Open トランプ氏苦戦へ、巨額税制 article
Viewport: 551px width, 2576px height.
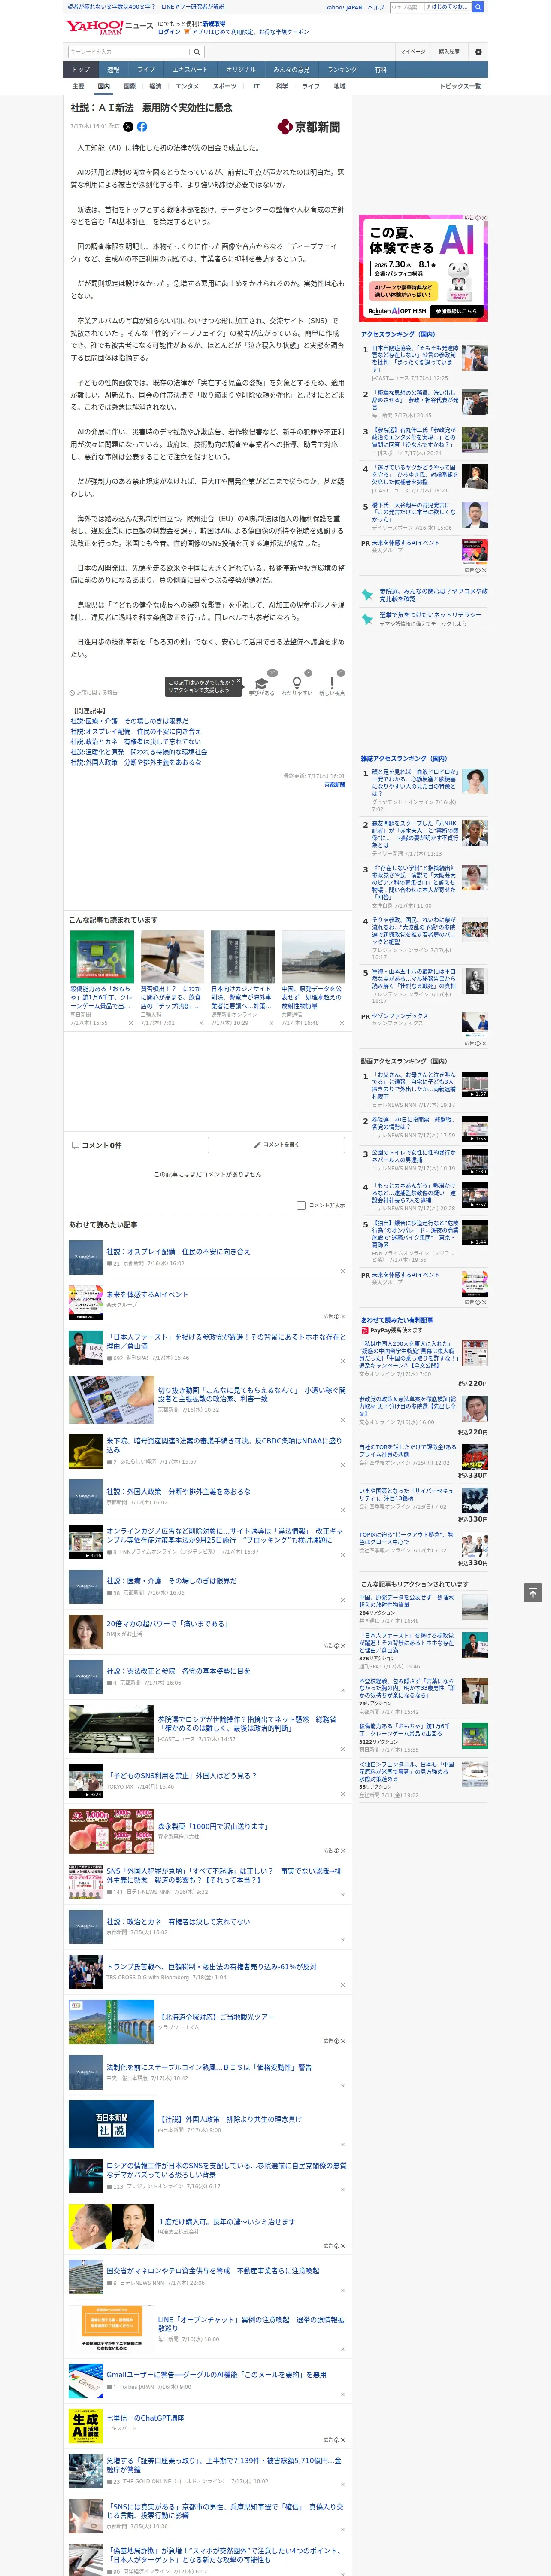click(211, 1967)
